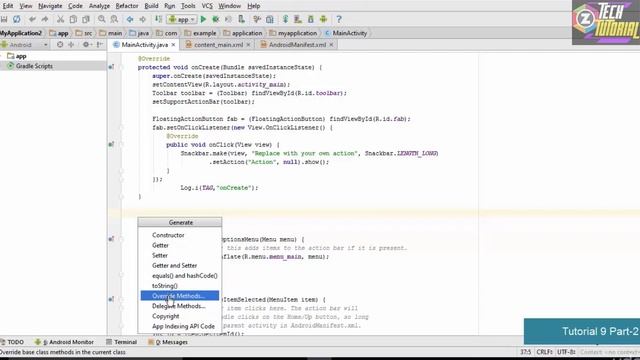Run the app with green play icon
The height and width of the screenshot is (360, 640).
pyautogui.click(x=203, y=19)
